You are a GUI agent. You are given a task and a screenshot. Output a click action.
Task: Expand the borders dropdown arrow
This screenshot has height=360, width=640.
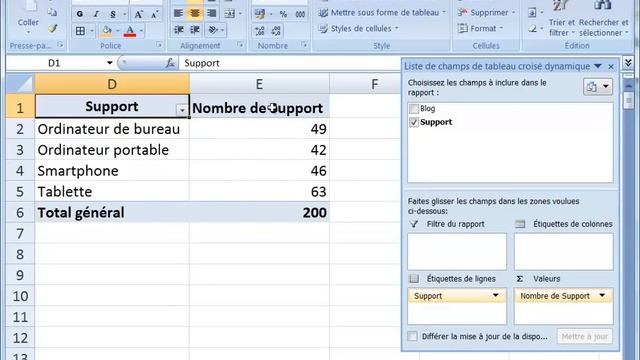[x=91, y=31]
